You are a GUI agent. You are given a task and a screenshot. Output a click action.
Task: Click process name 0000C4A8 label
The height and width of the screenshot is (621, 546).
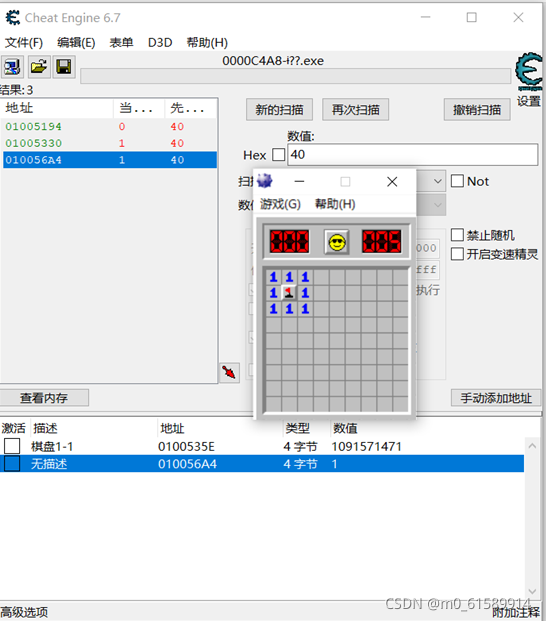point(273,61)
